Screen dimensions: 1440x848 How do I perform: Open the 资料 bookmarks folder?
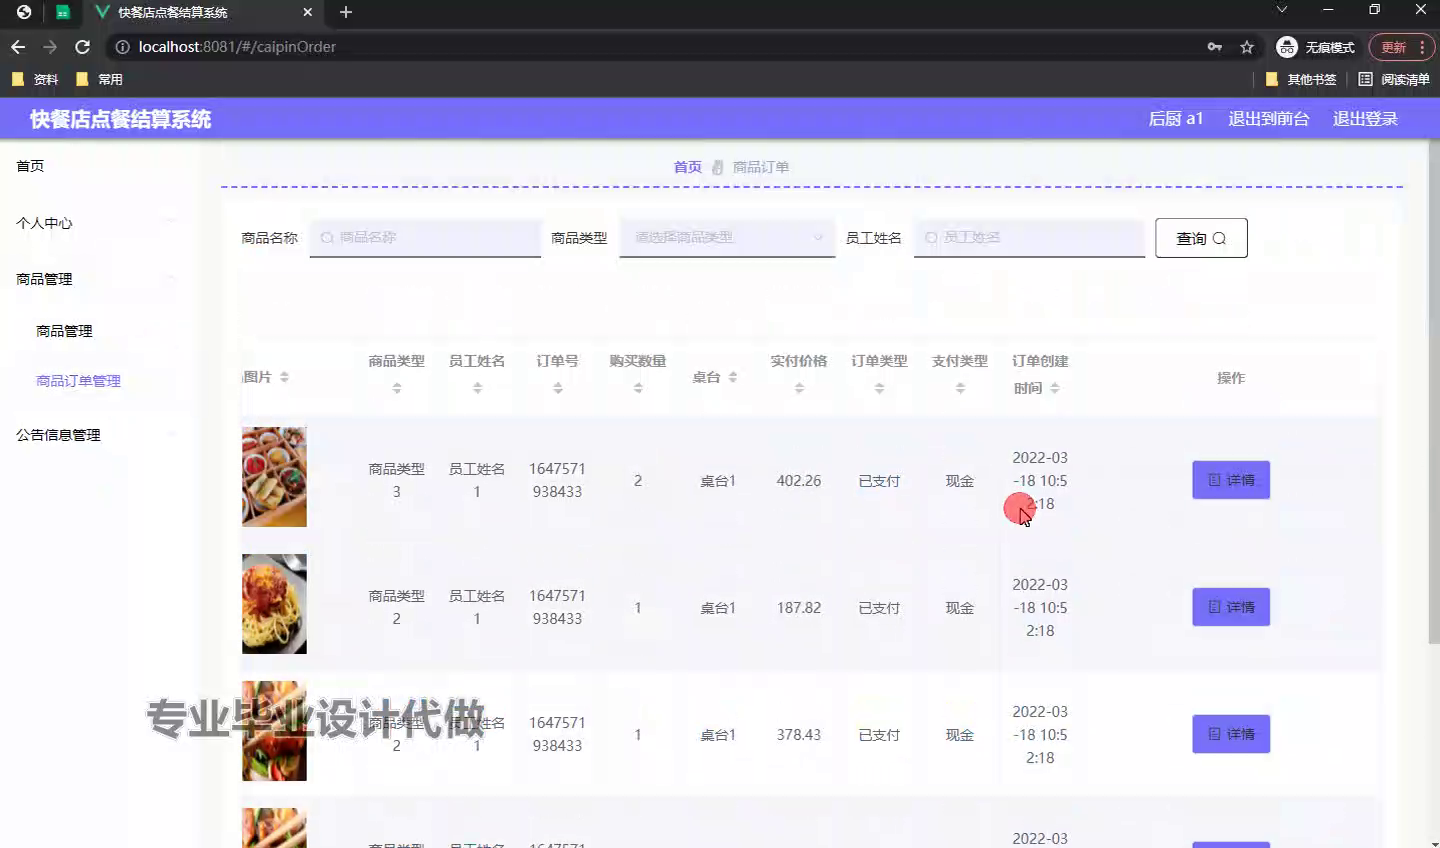(x=35, y=79)
